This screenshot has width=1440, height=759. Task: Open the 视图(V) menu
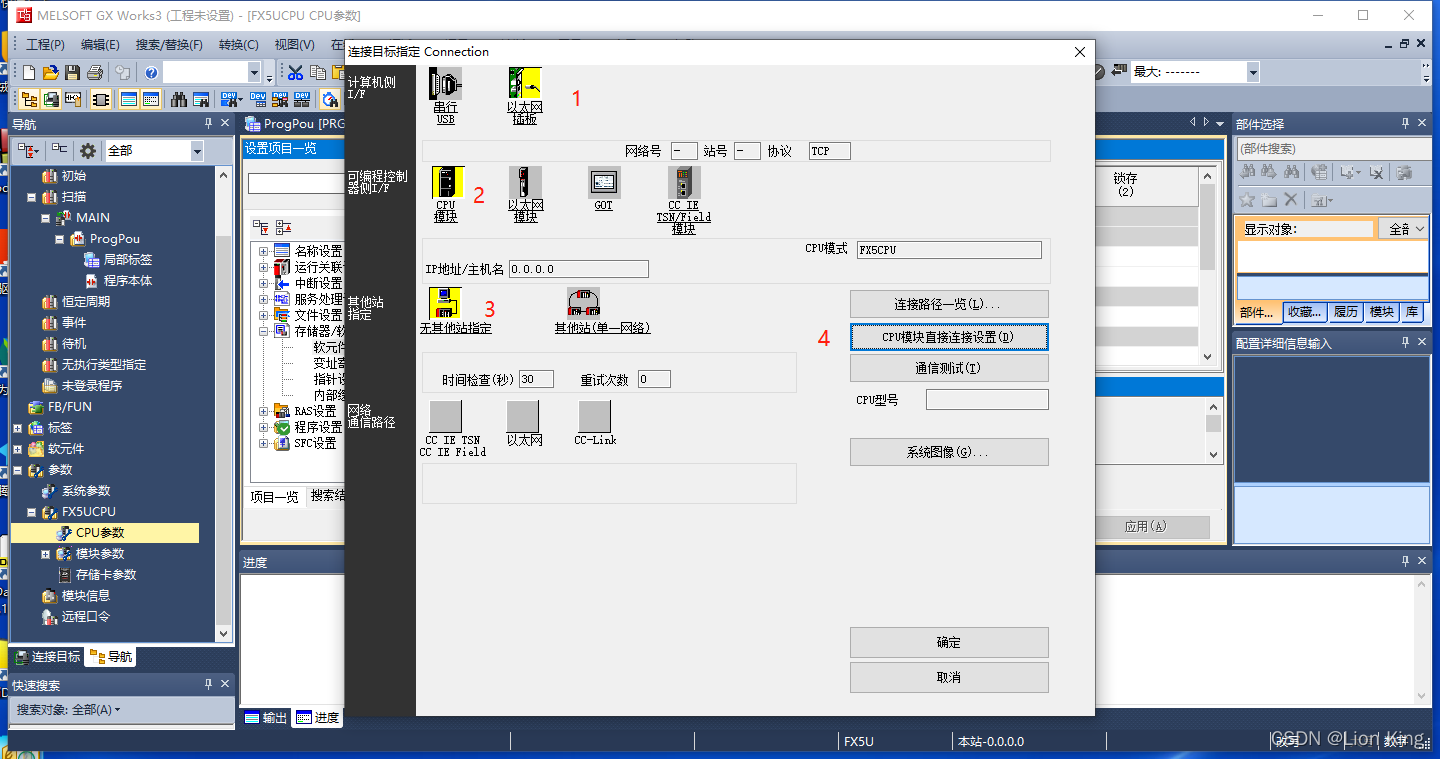point(294,45)
